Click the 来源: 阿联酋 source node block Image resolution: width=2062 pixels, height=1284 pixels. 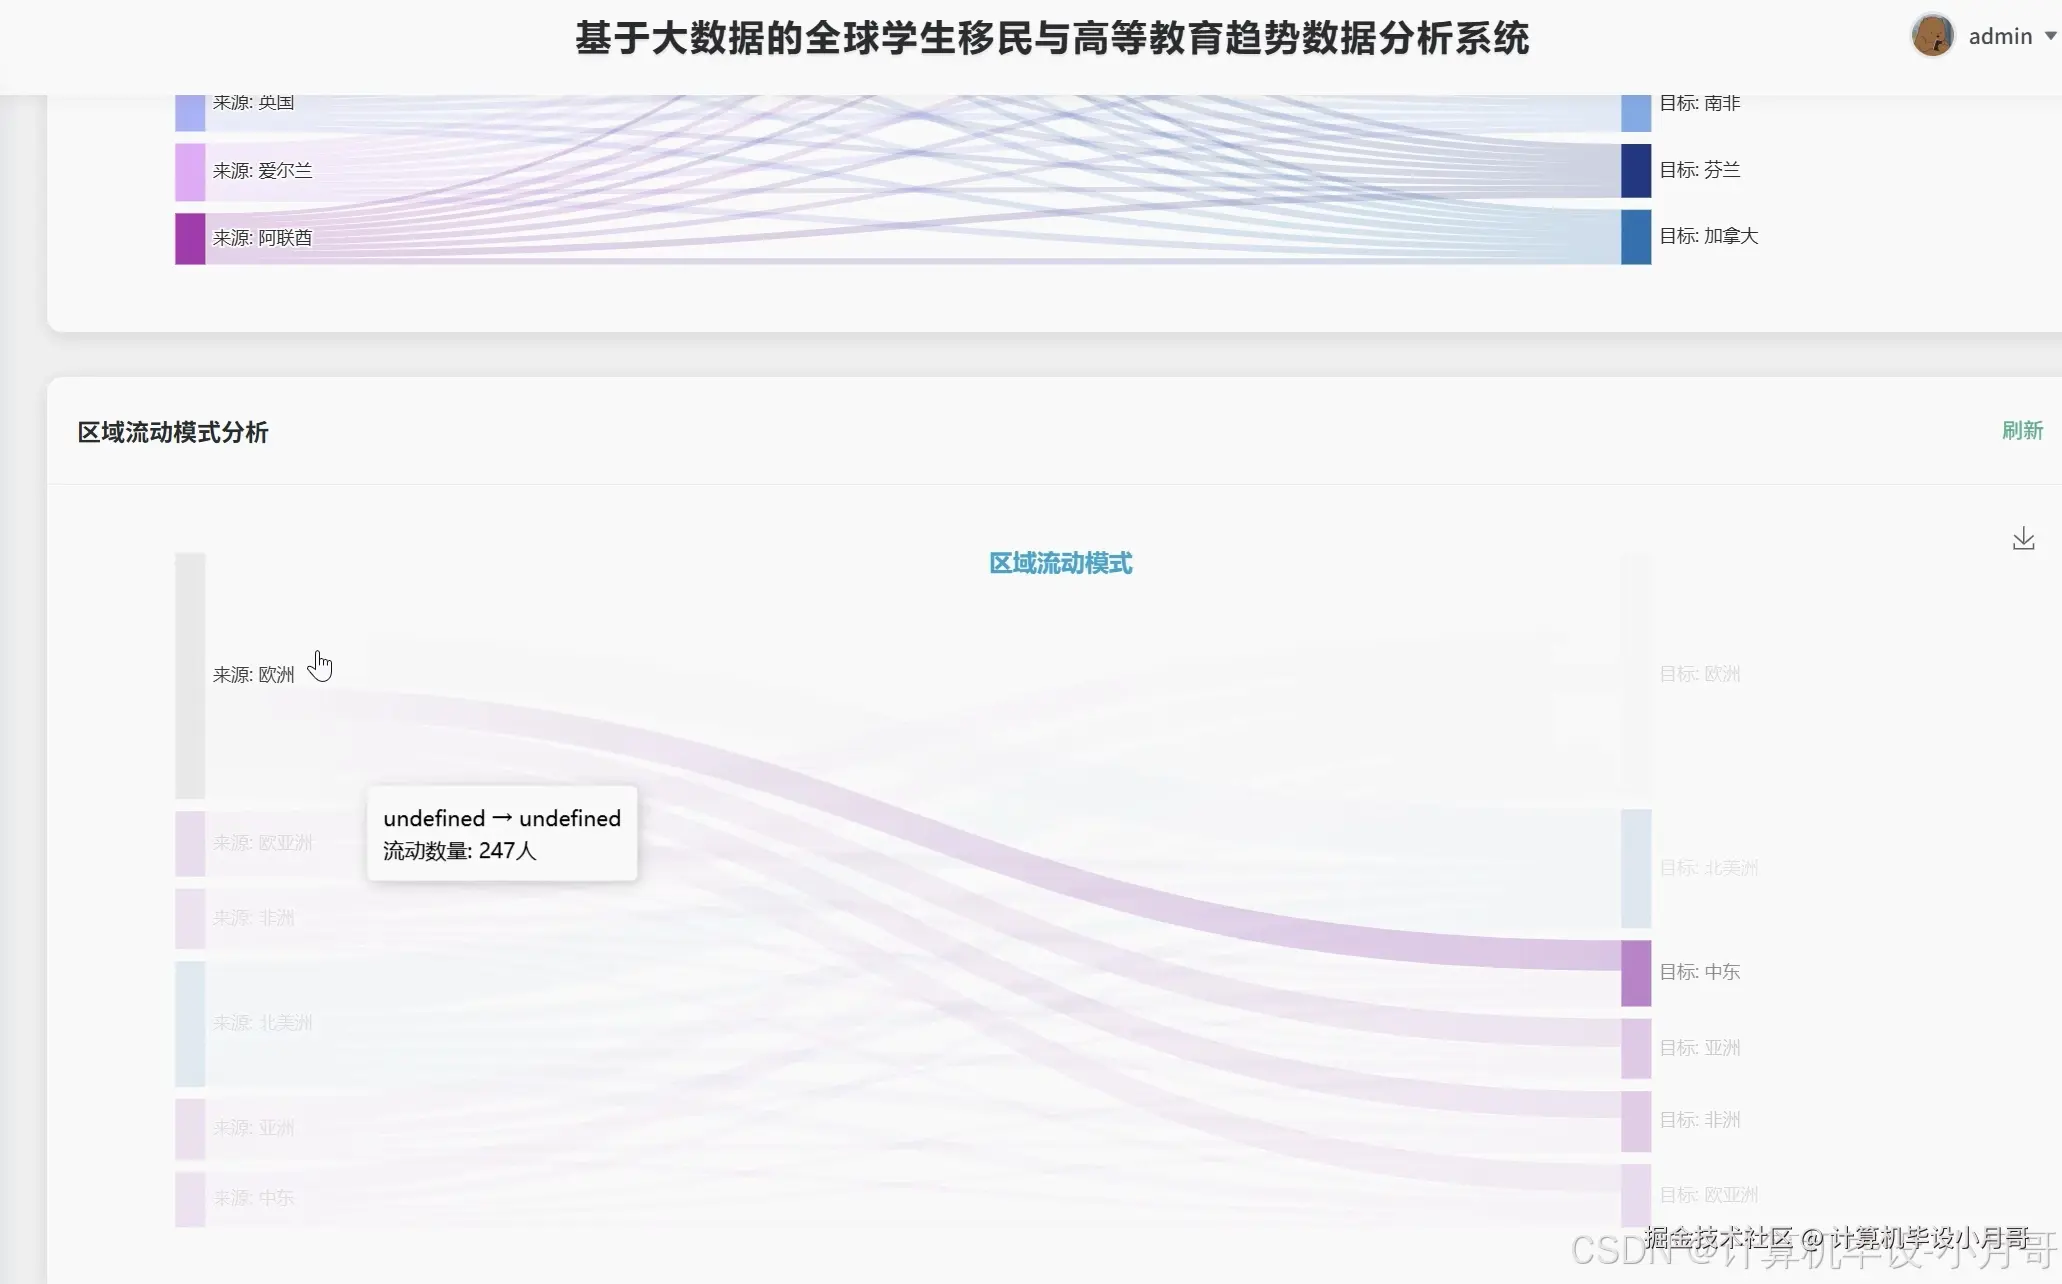tap(190, 238)
